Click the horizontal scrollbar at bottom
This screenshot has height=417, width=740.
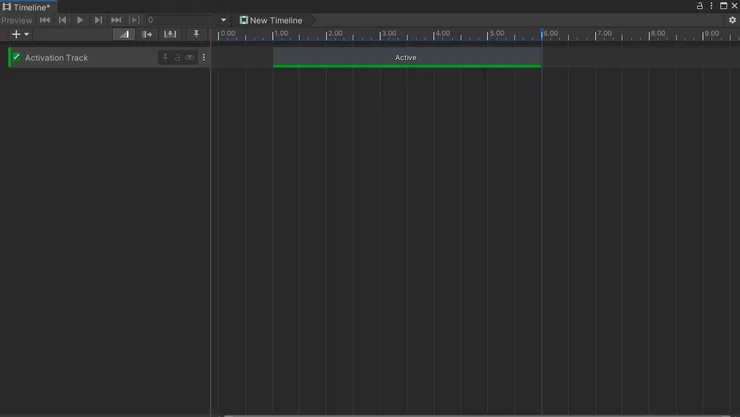click(477, 416)
